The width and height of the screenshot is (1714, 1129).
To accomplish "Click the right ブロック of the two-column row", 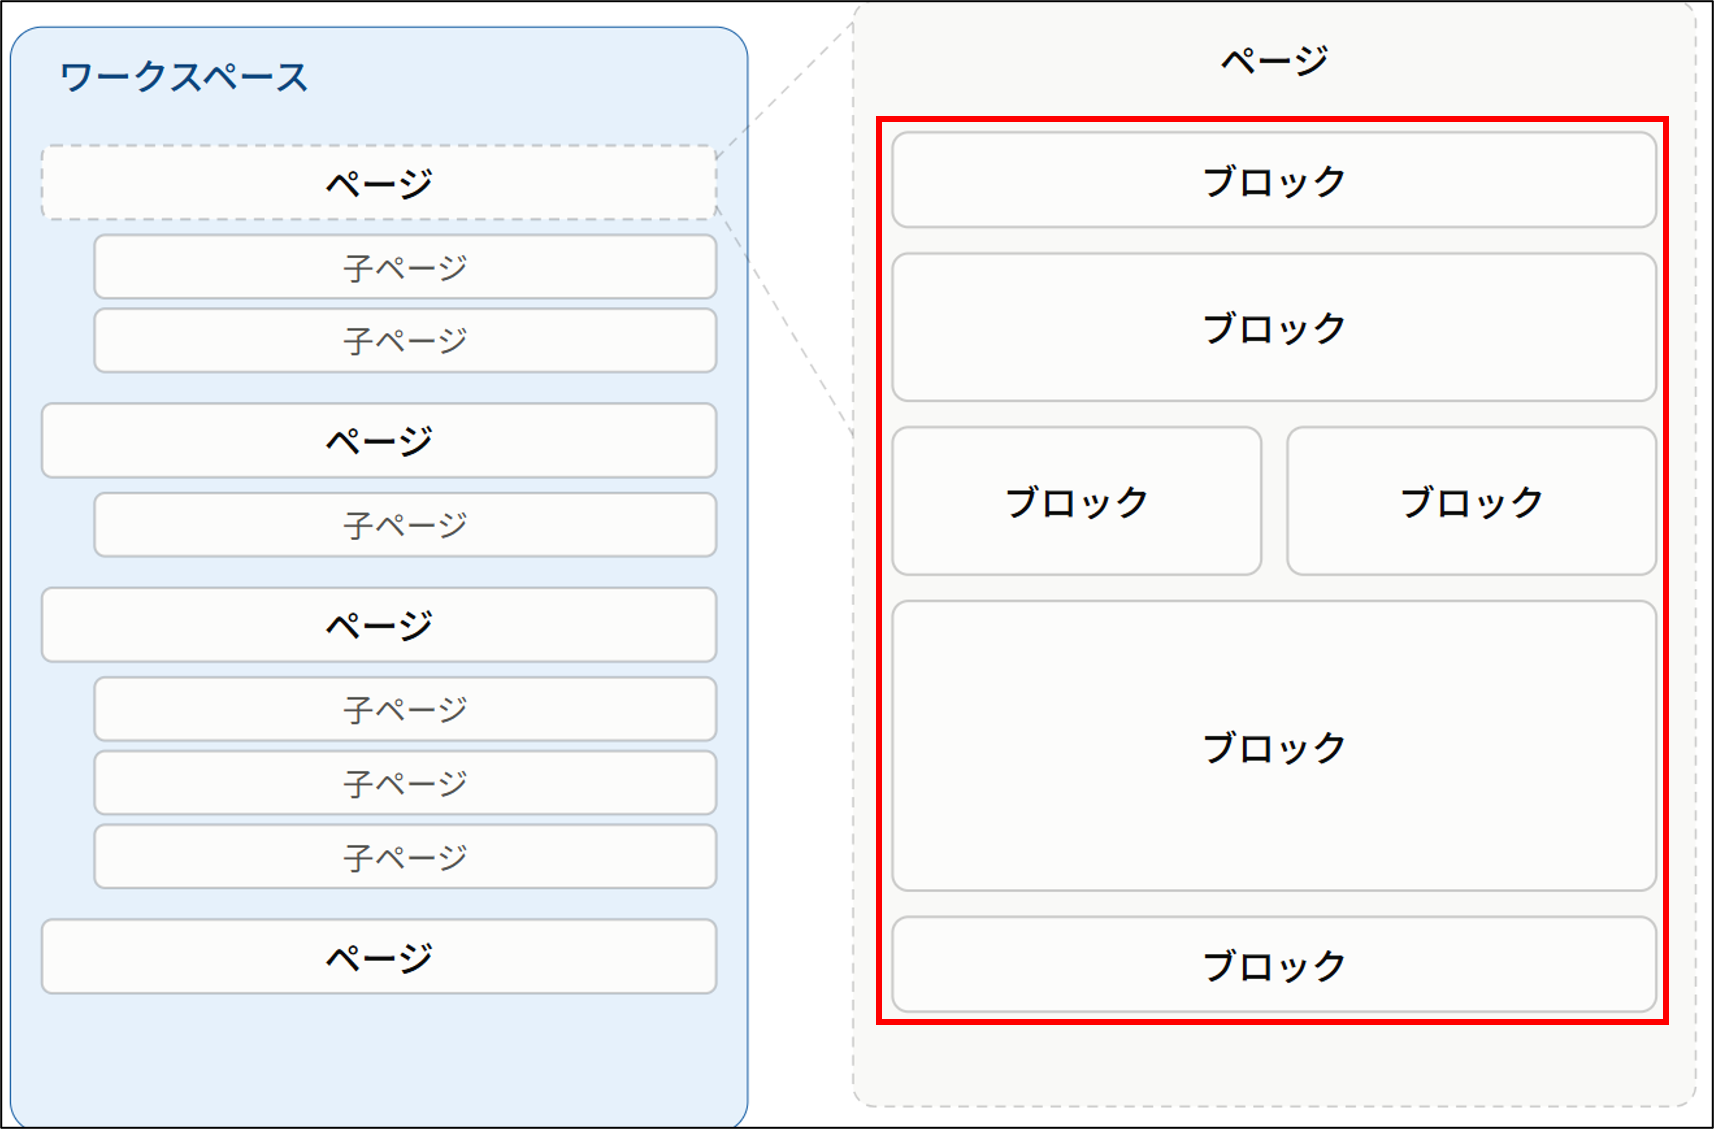I will pyautogui.click(x=1472, y=501).
